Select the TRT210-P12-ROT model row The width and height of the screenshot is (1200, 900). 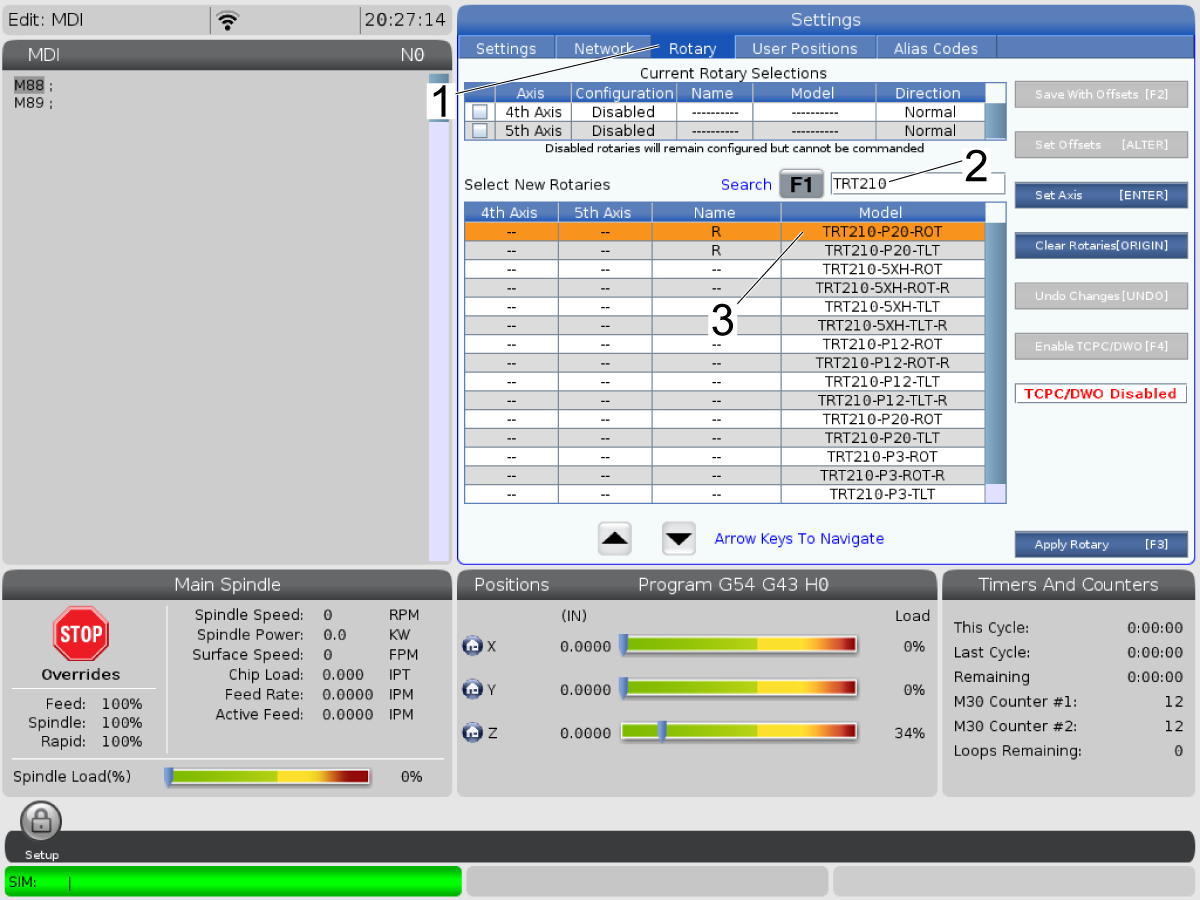pyautogui.click(x=724, y=344)
